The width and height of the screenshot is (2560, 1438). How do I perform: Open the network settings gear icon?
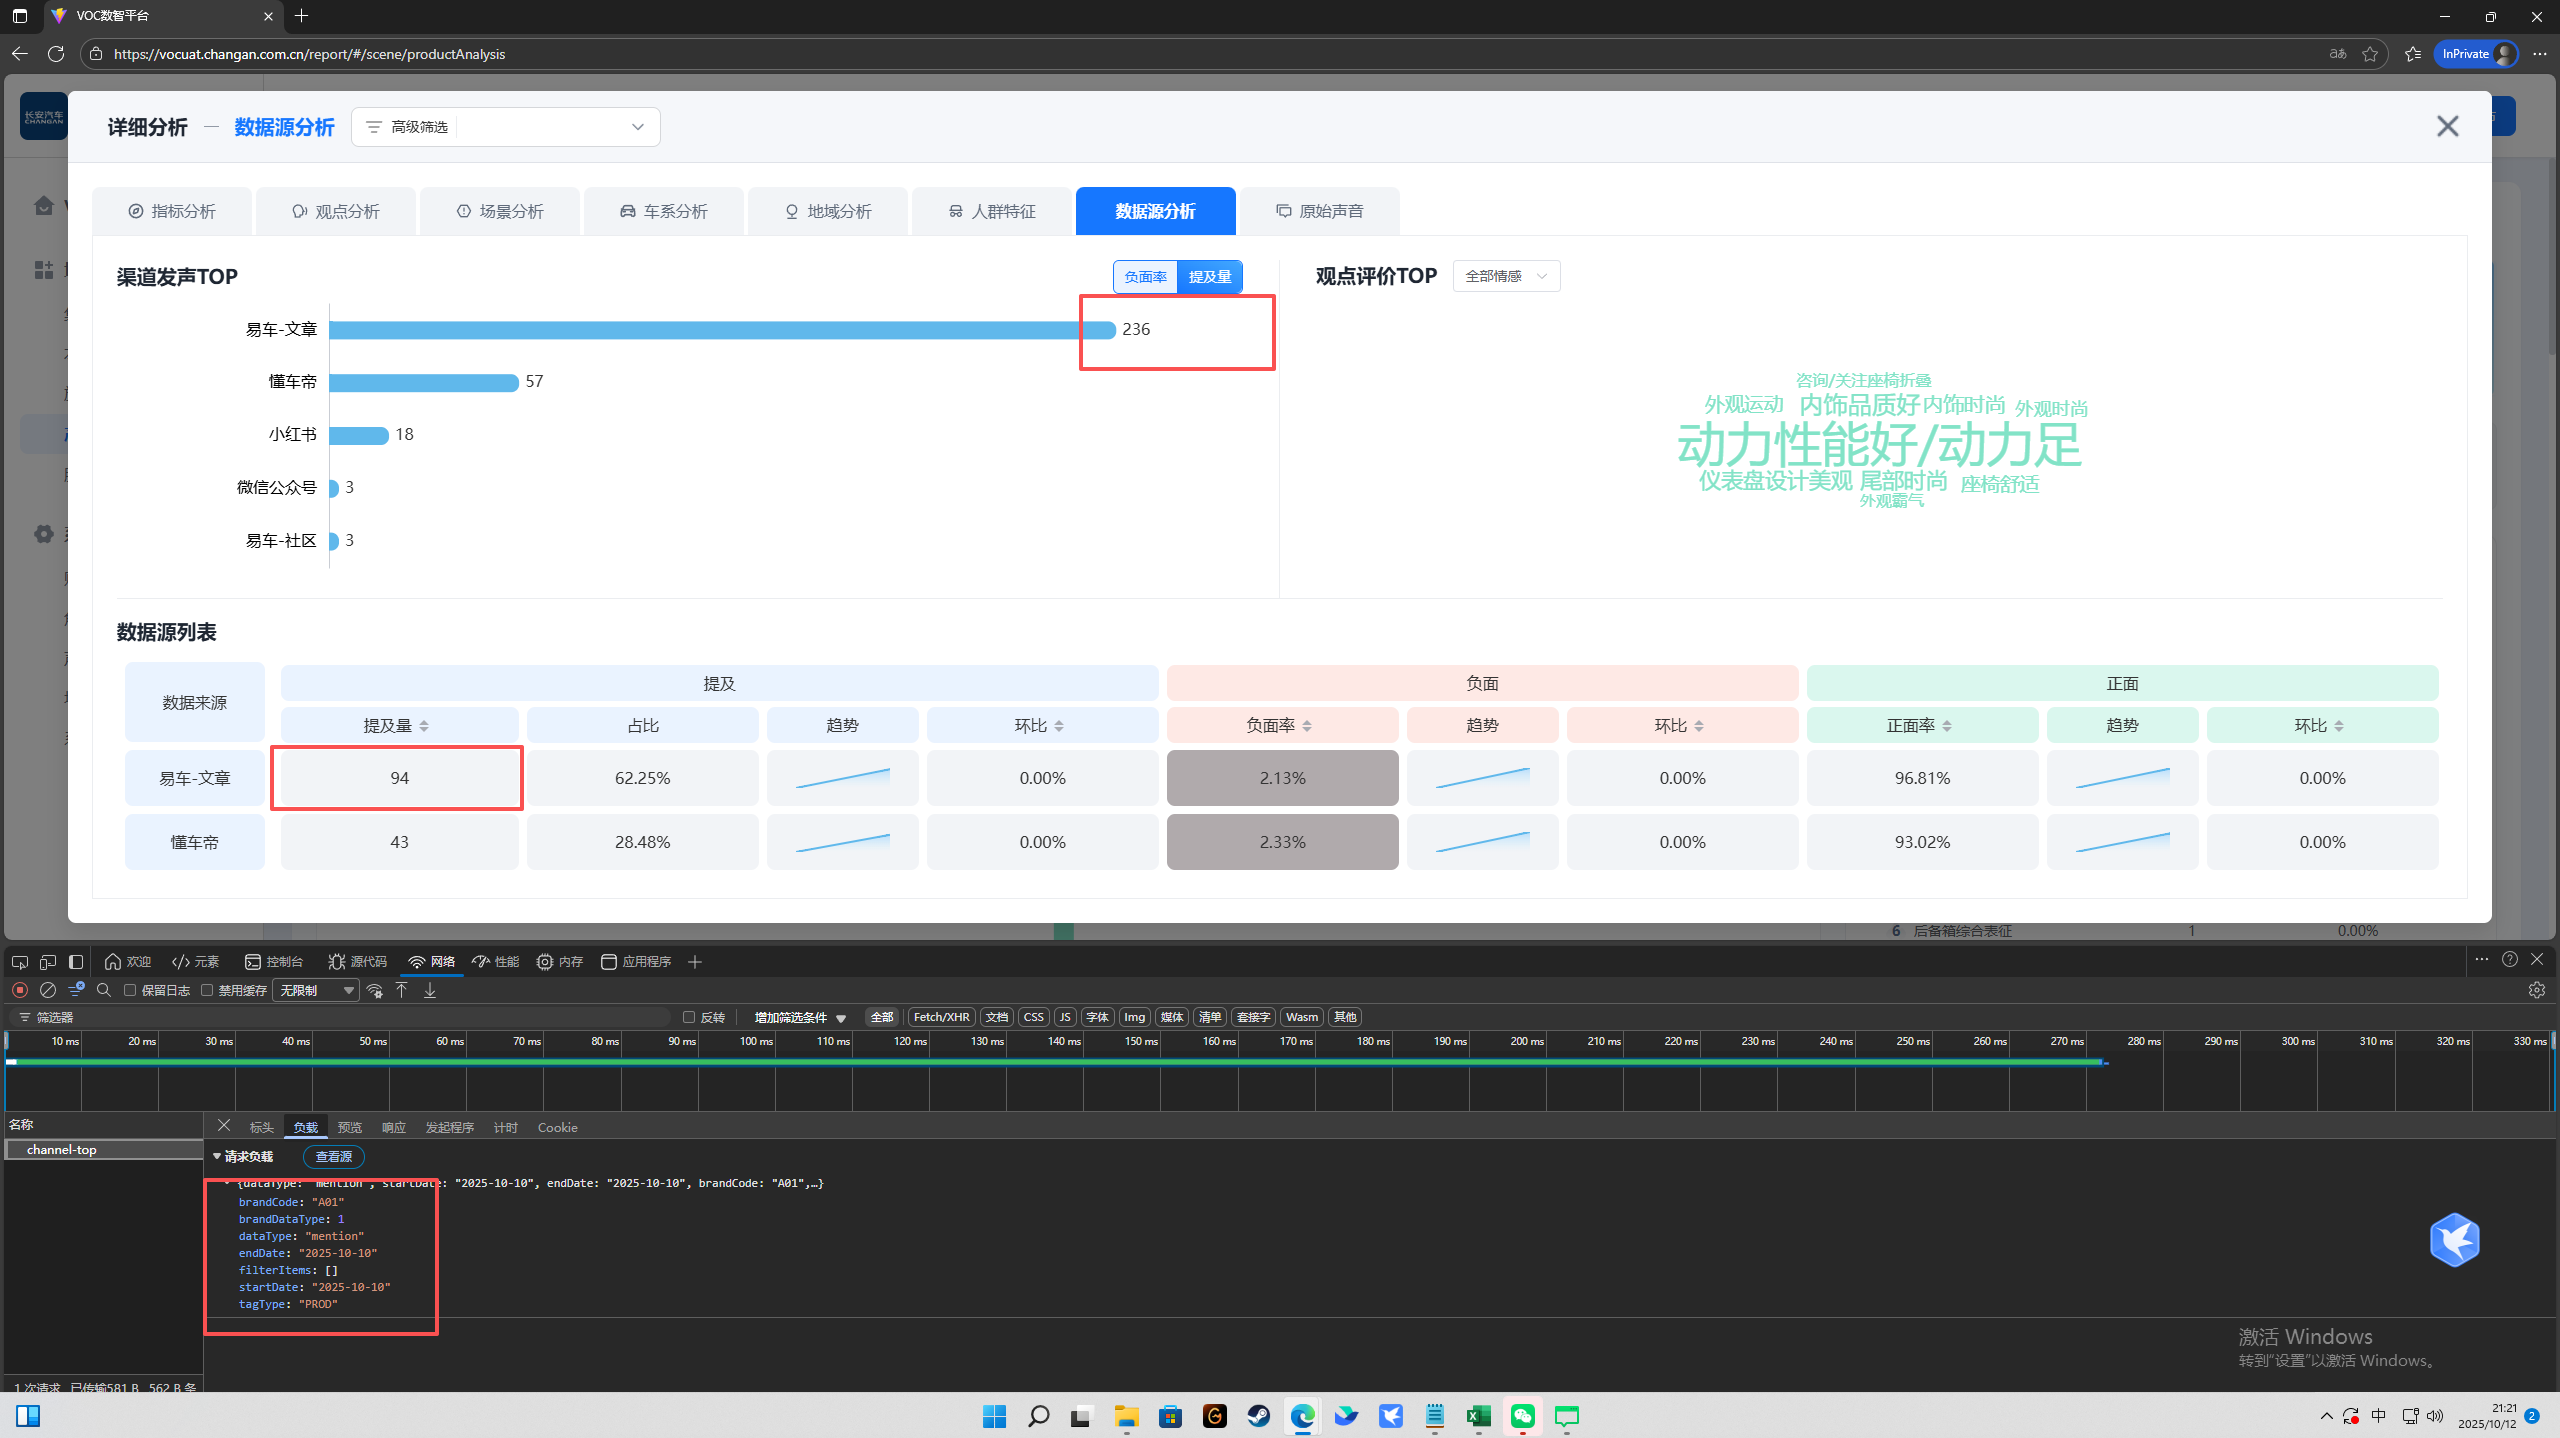(2536, 990)
